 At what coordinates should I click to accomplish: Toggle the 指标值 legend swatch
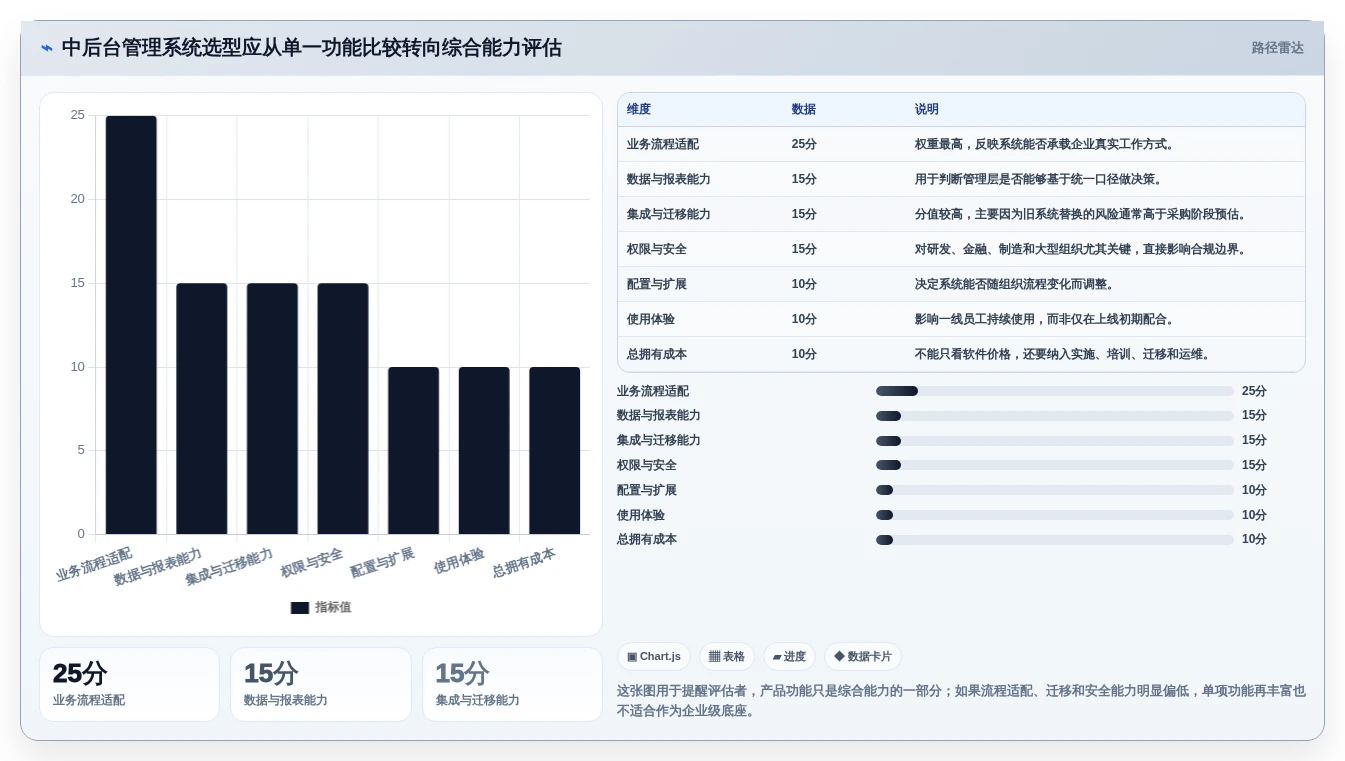(x=300, y=607)
